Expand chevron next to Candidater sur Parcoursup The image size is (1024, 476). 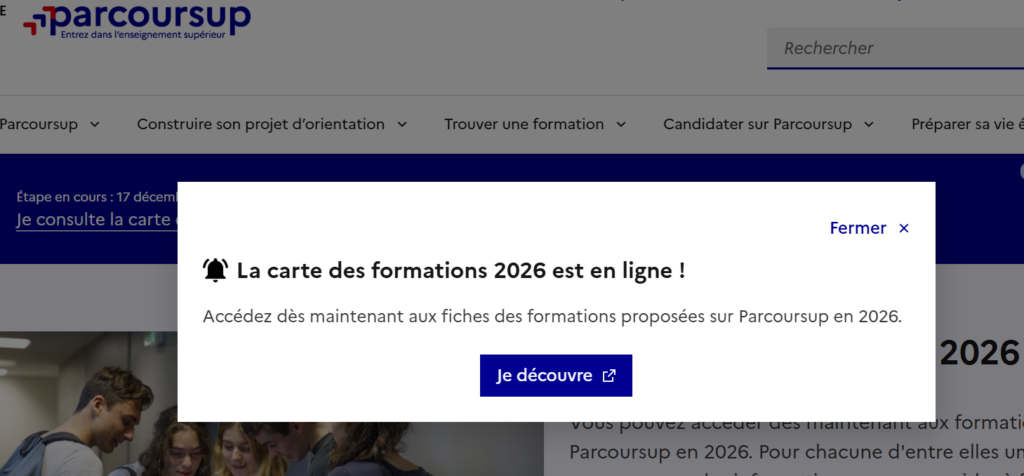point(869,125)
